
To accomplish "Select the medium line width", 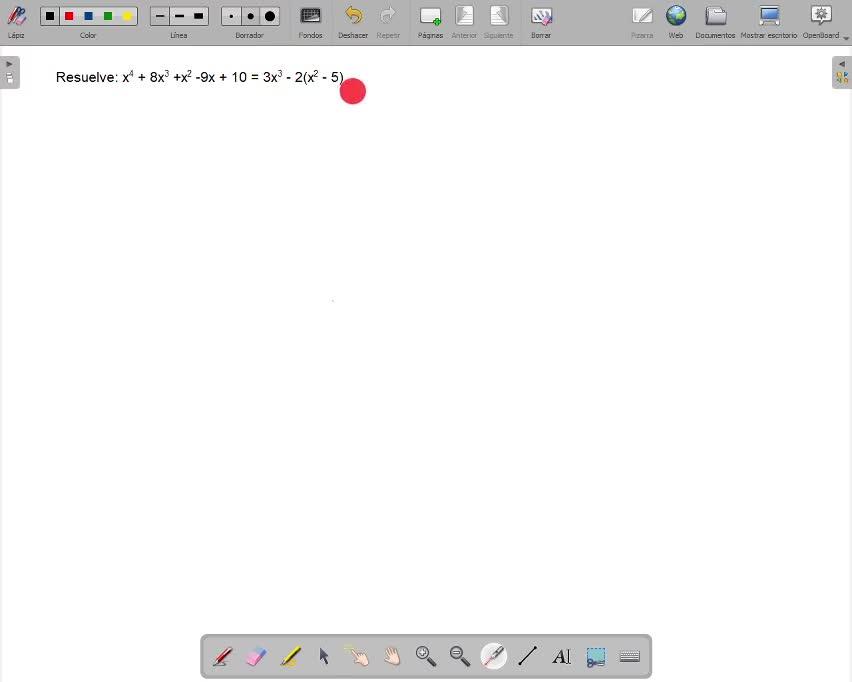I will pos(179,16).
